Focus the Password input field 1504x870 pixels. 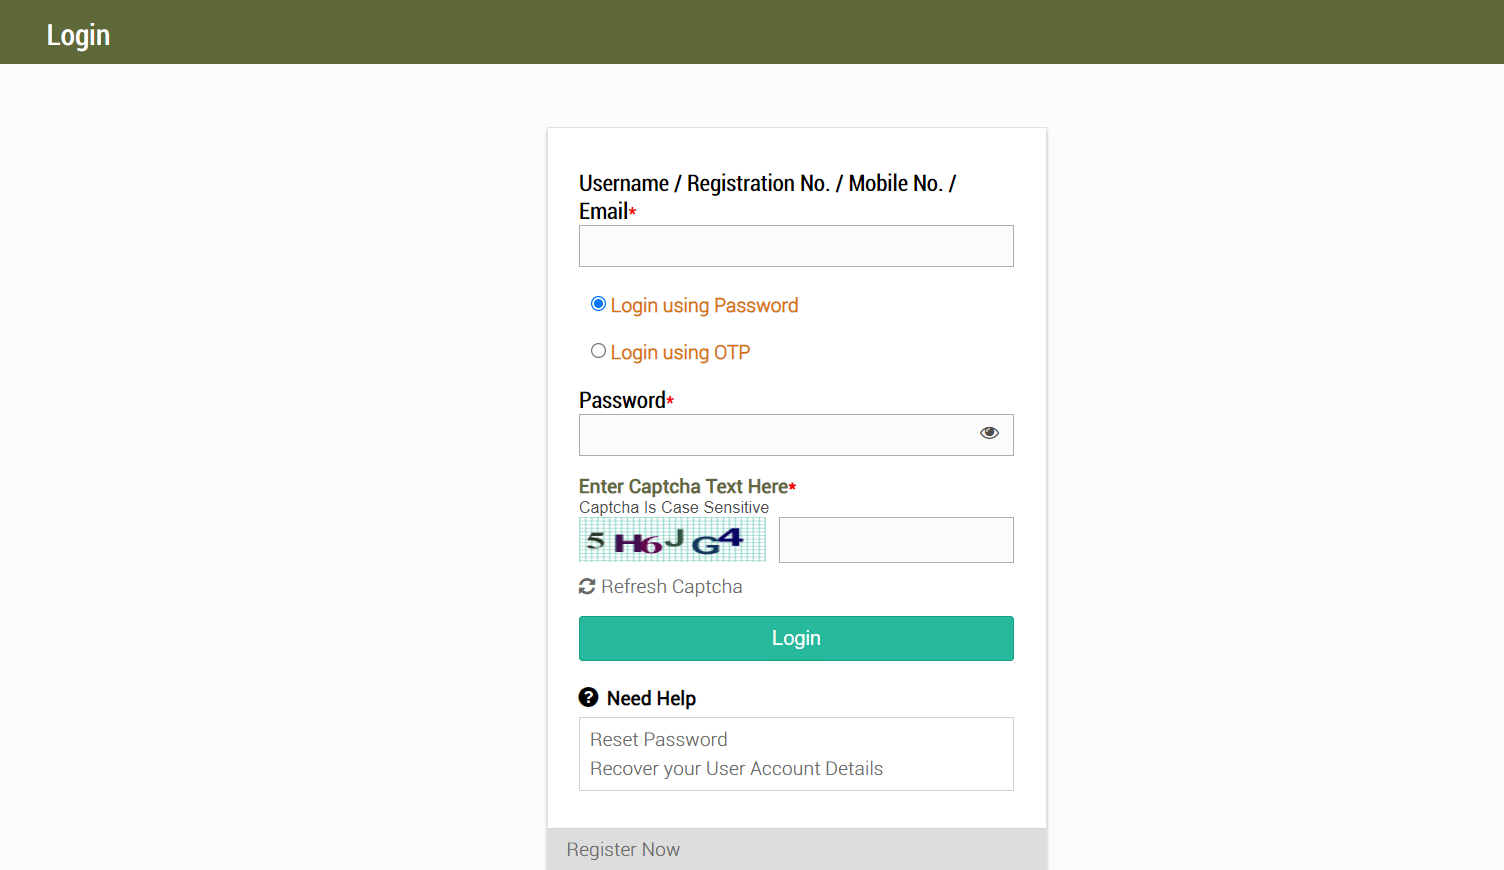[x=775, y=435]
